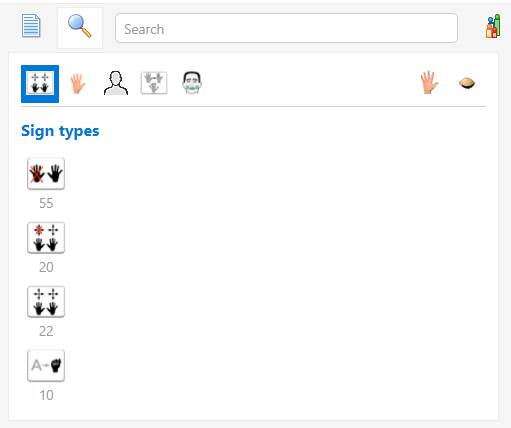Select the highlighted sign types filter tab

click(x=40, y=84)
